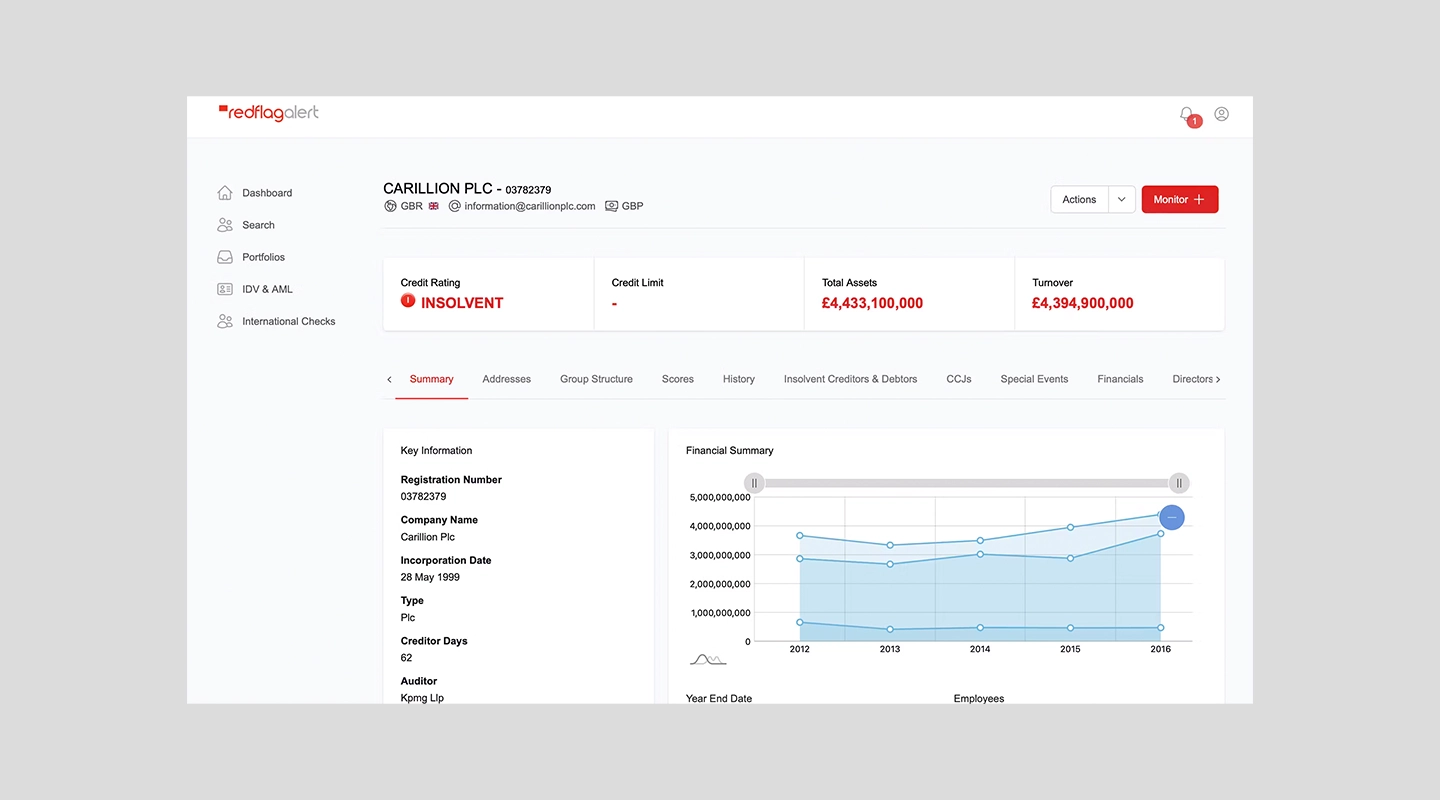This screenshot has height=800, width=1440.
Task: Open the Directors tab
Action: 1192,379
